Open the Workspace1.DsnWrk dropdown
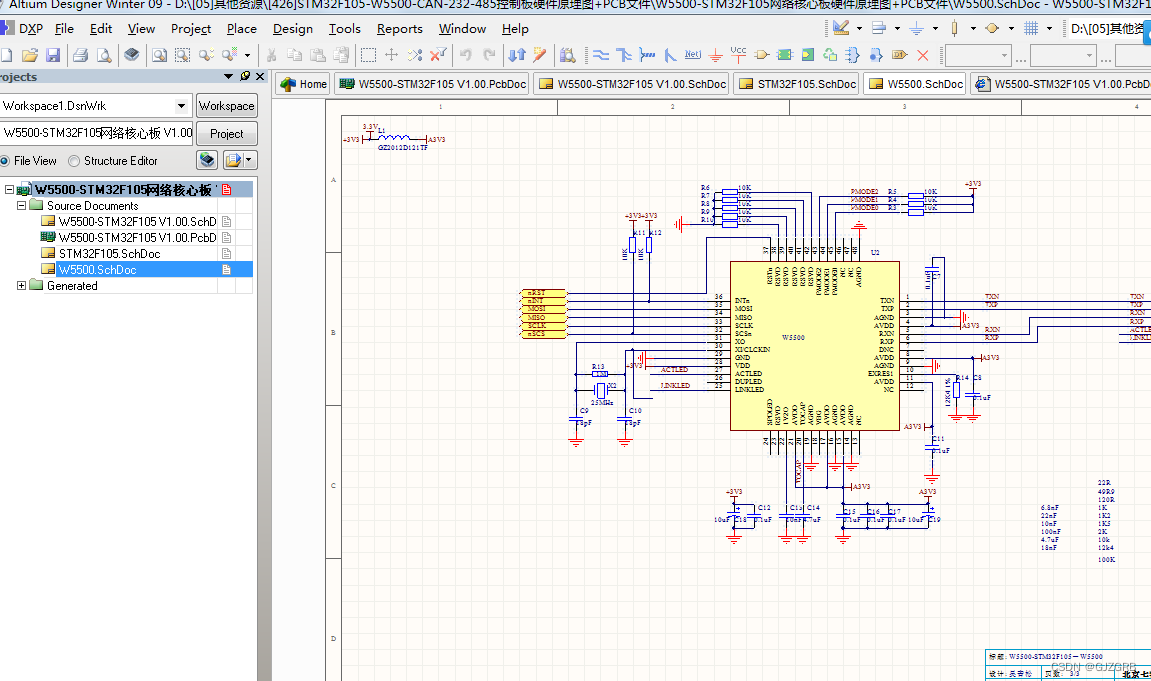 pos(182,105)
